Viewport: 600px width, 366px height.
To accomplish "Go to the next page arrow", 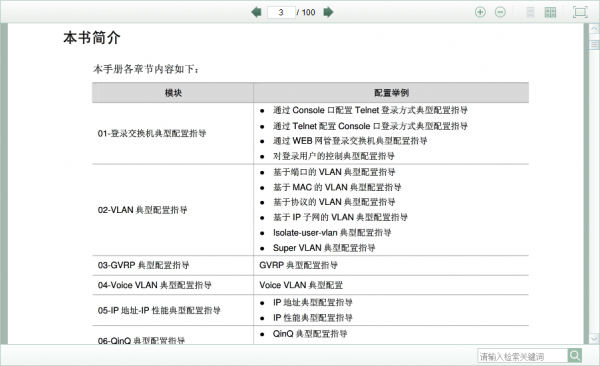I will coord(328,12).
